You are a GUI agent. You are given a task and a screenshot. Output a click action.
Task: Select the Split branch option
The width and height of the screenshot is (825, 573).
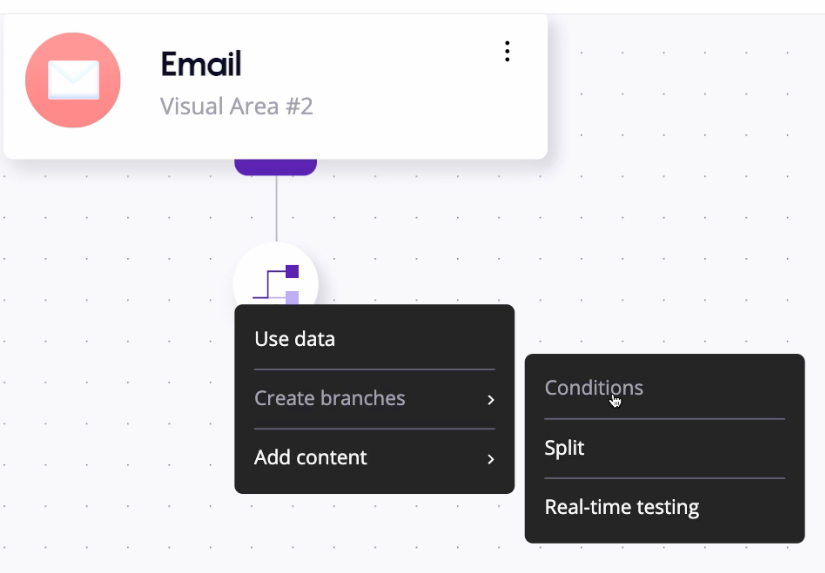pyautogui.click(x=565, y=448)
